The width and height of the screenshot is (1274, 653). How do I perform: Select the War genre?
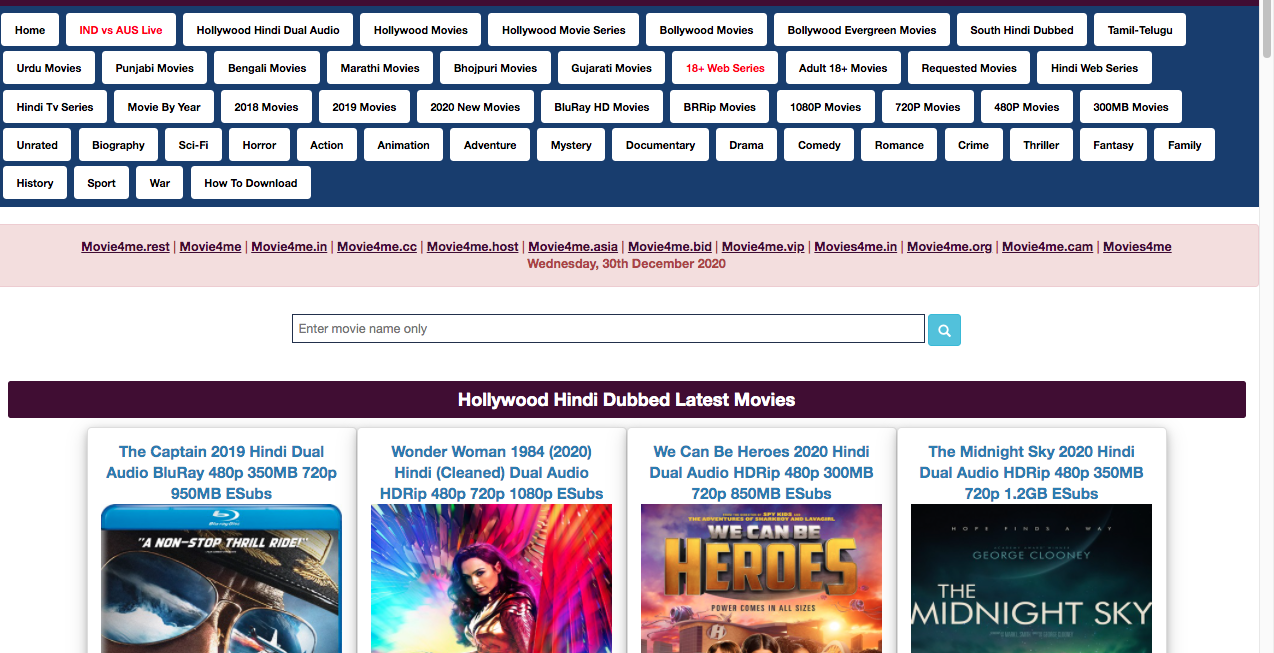click(x=160, y=183)
